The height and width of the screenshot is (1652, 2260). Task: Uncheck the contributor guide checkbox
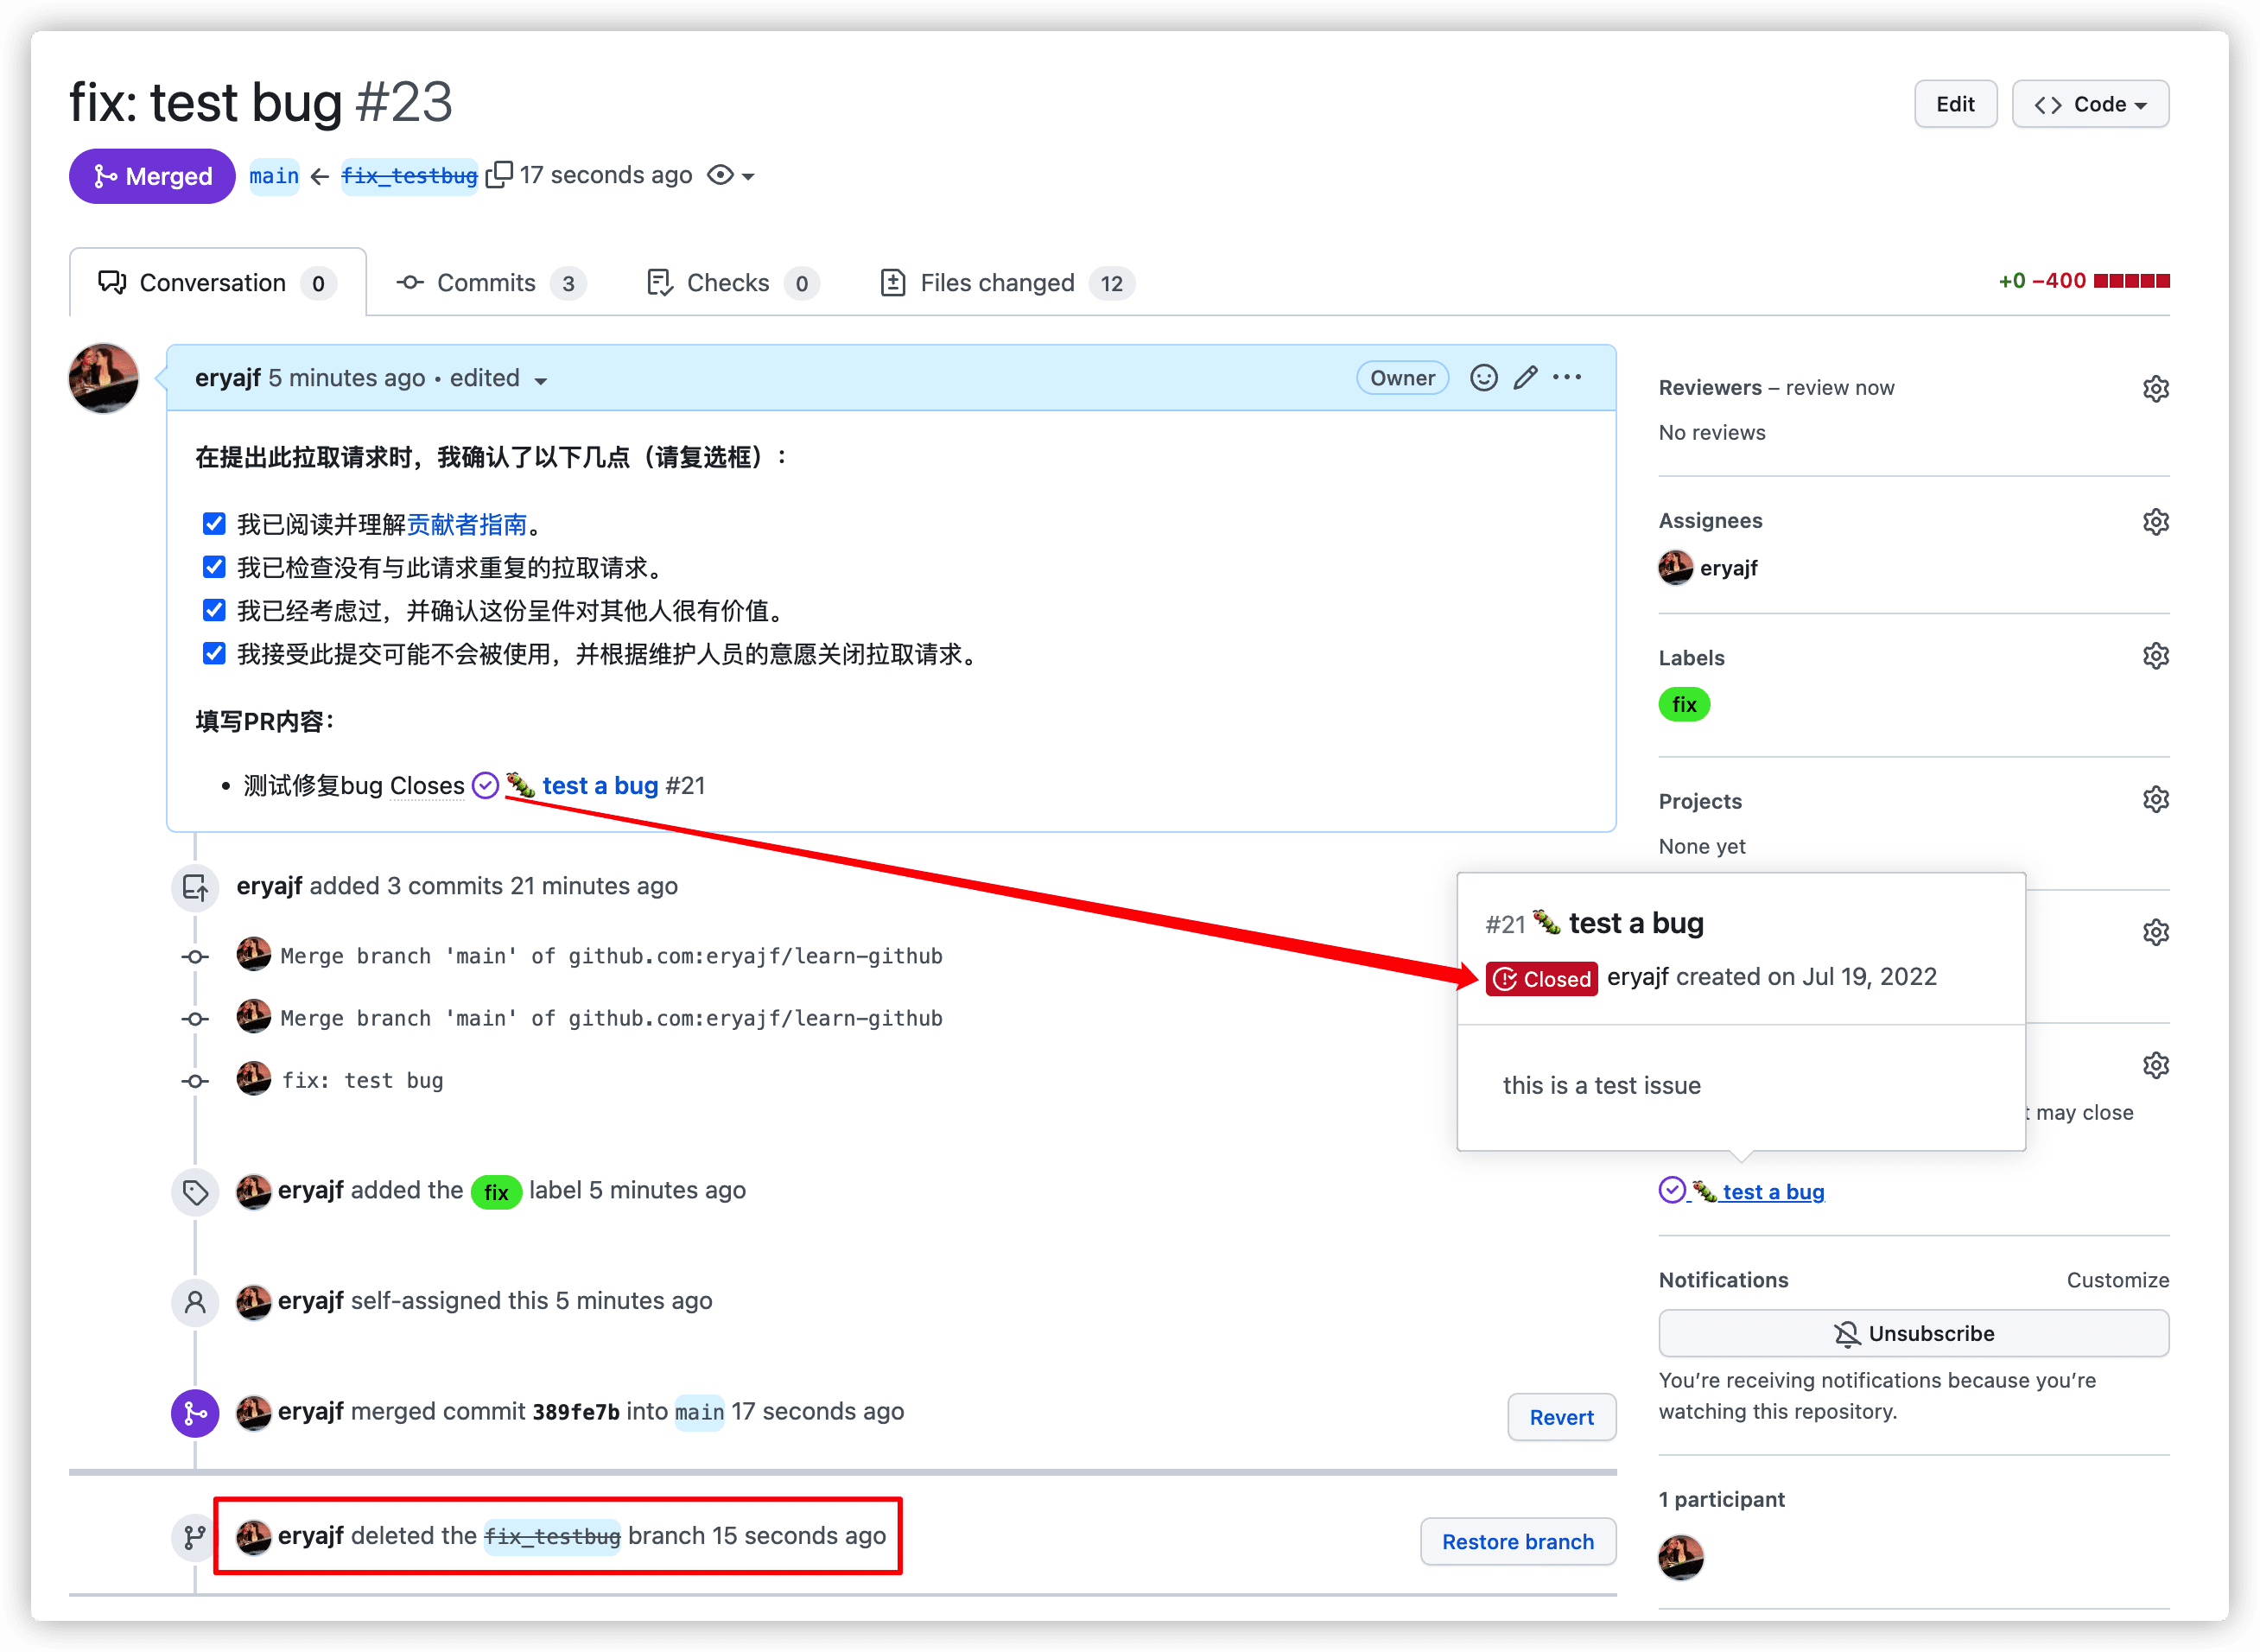(x=214, y=524)
